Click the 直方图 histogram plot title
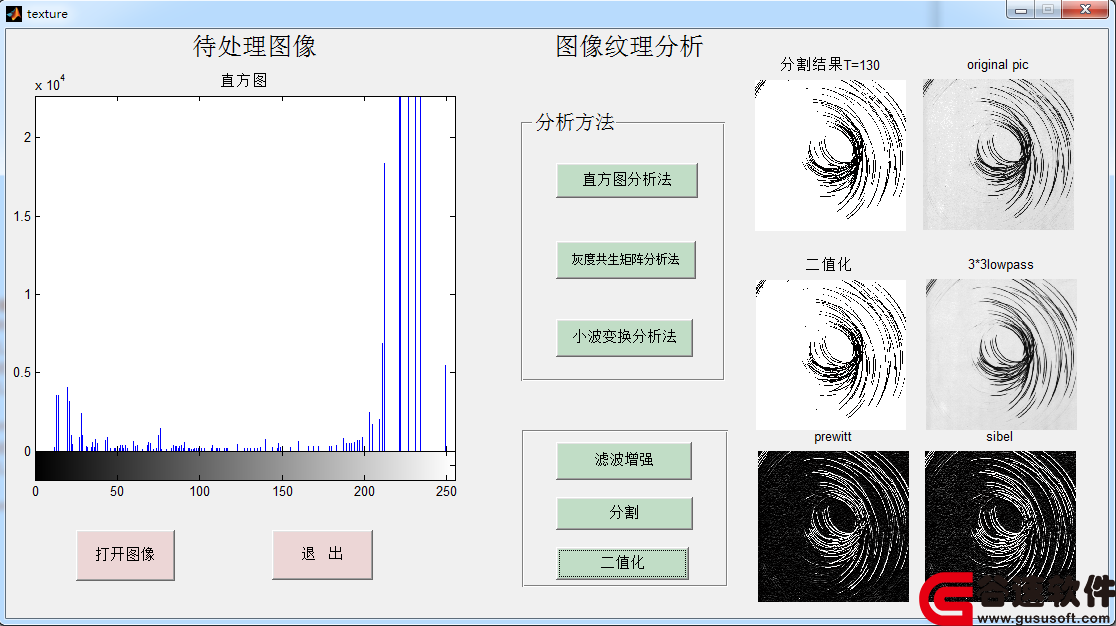 click(x=243, y=80)
